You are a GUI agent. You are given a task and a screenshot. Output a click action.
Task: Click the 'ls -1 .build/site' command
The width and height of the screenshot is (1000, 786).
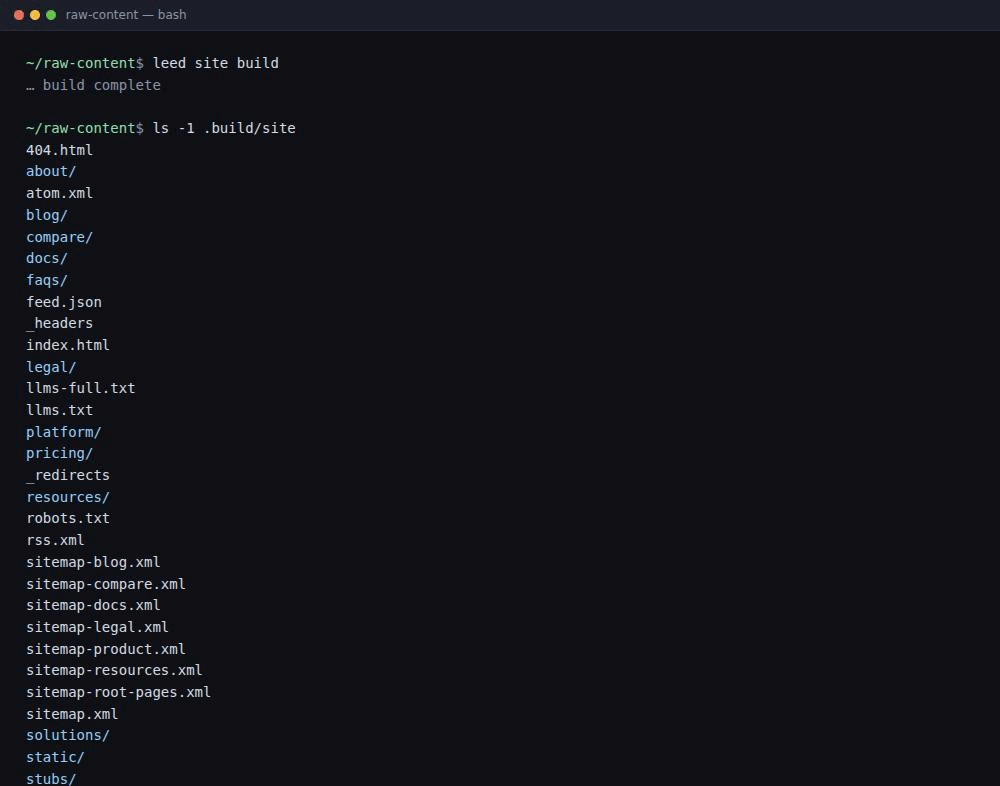click(224, 128)
